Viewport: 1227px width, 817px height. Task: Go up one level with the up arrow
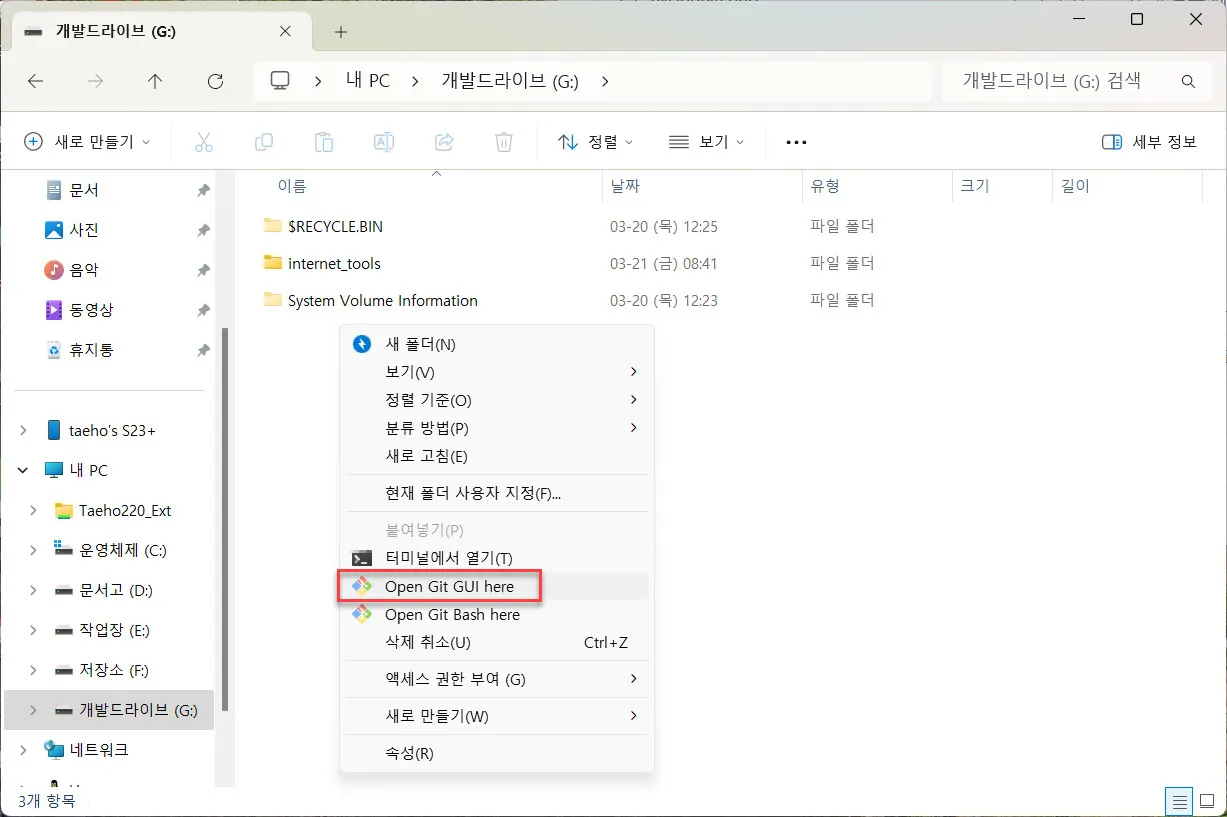tap(155, 81)
